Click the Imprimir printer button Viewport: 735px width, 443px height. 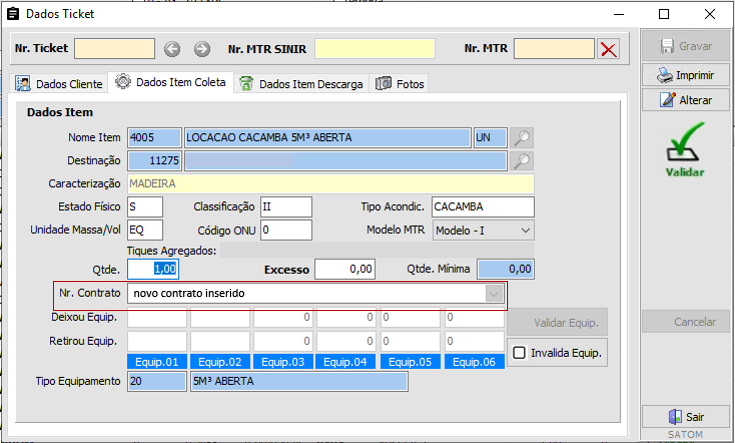pyautogui.click(x=685, y=75)
